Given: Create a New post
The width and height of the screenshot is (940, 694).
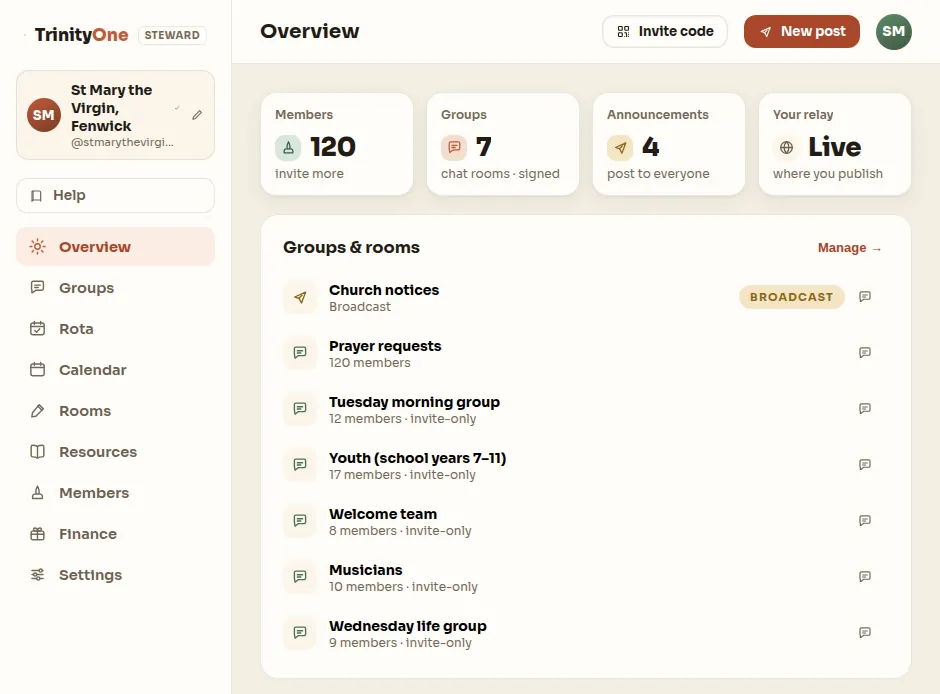Looking at the screenshot, I should click(802, 32).
